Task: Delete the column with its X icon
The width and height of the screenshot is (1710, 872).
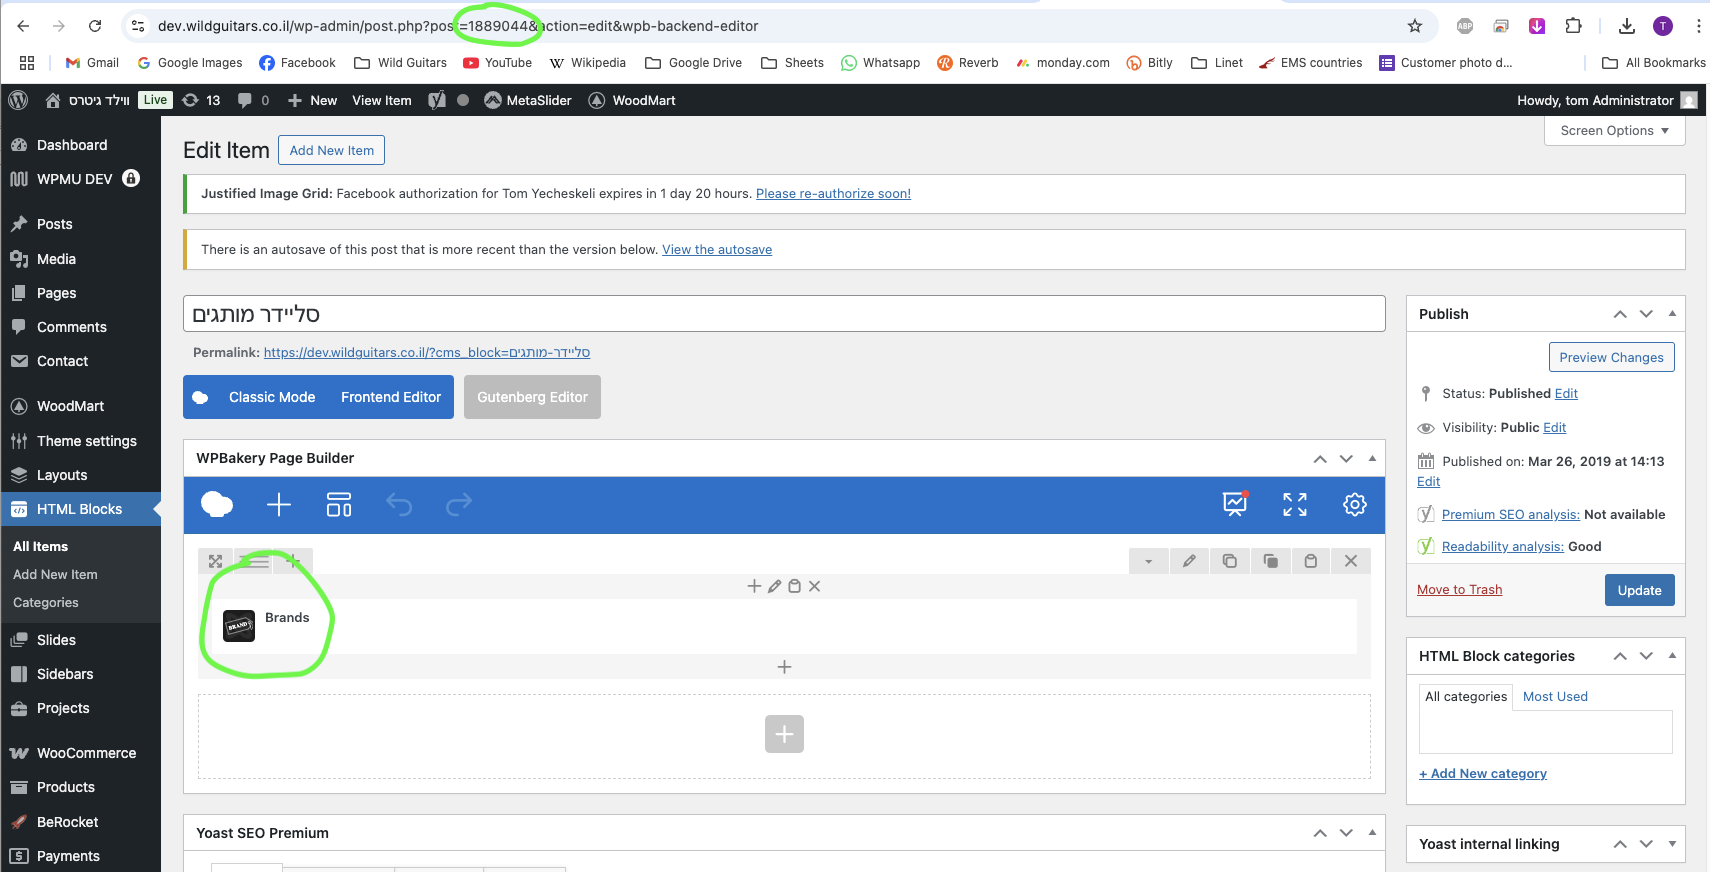Action: [x=814, y=586]
